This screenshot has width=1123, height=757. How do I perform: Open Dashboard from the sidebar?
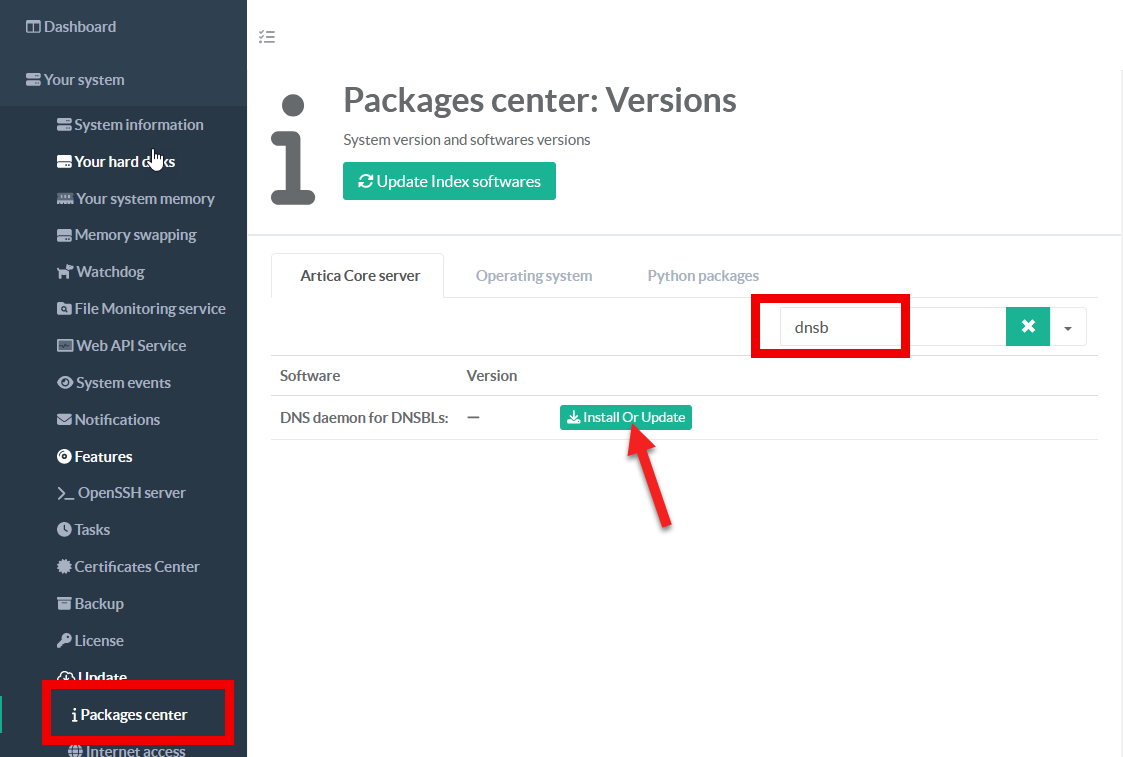point(79,27)
